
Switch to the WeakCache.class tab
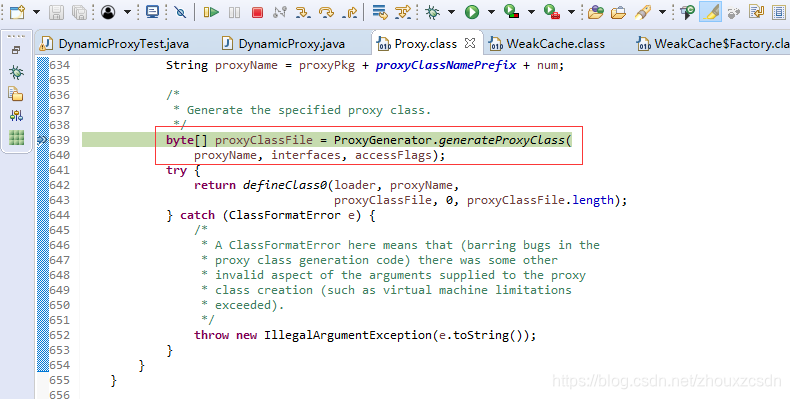click(548, 44)
